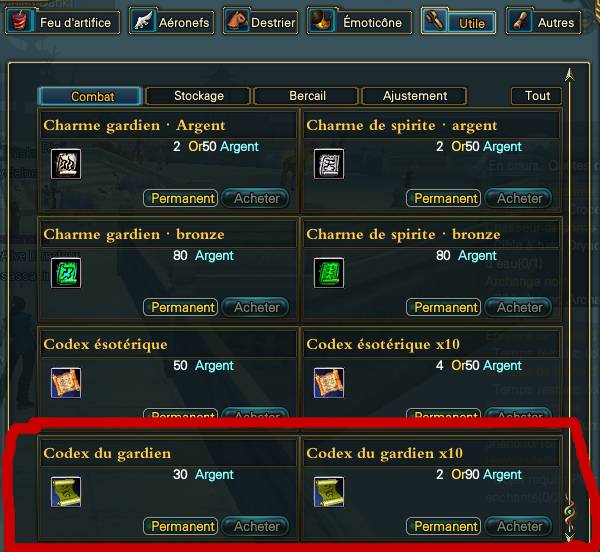600x552 pixels.
Task: Switch to the Destrier category
Action: pyautogui.click(x=261, y=22)
